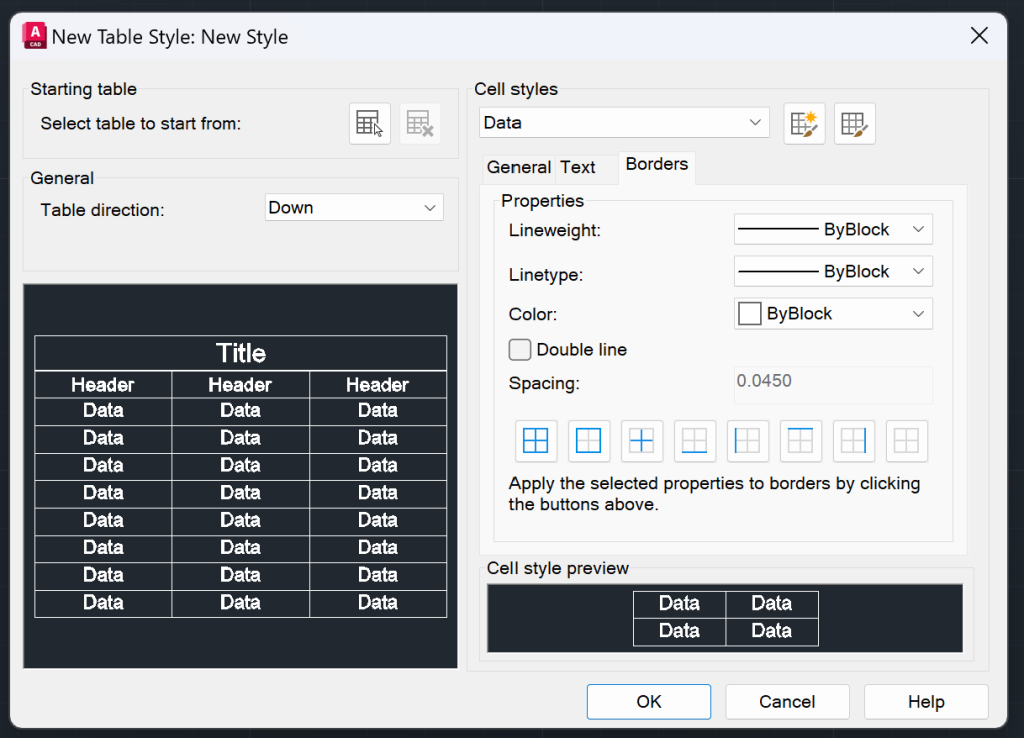Expand the Table direction dropdown
1024x738 pixels.
coord(354,208)
